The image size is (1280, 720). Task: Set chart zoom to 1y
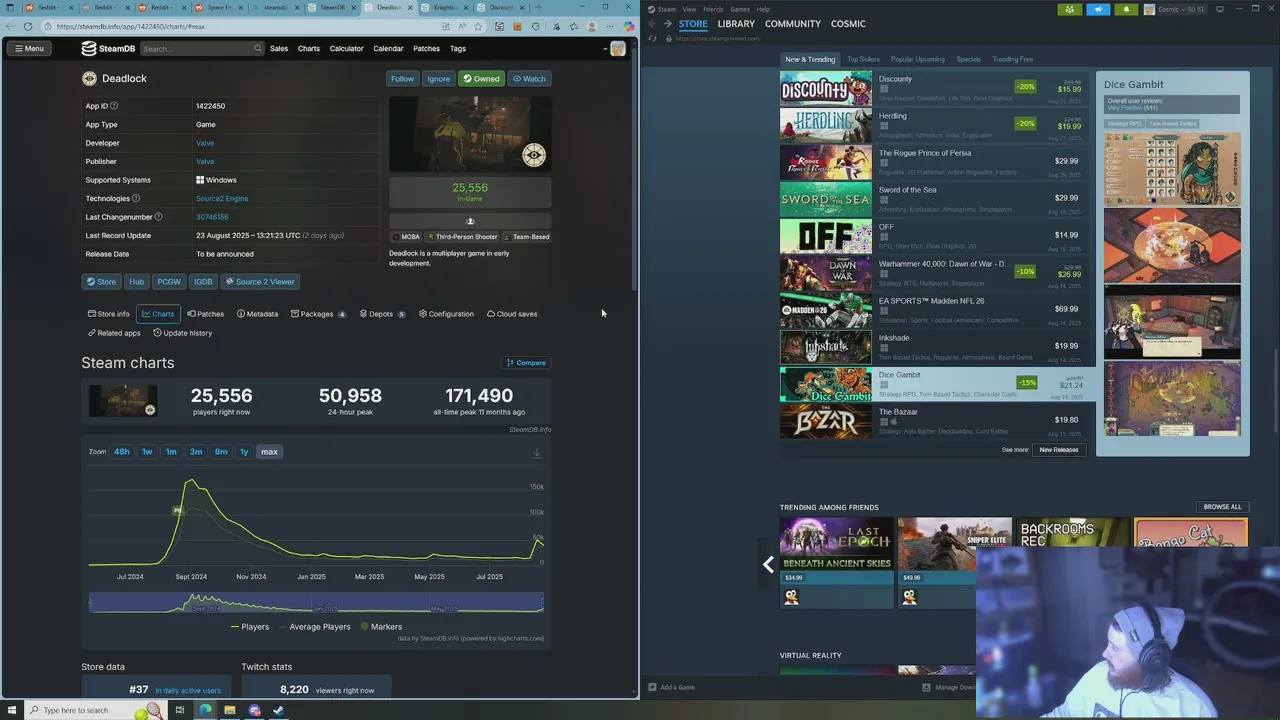click(x=243, y=452)
